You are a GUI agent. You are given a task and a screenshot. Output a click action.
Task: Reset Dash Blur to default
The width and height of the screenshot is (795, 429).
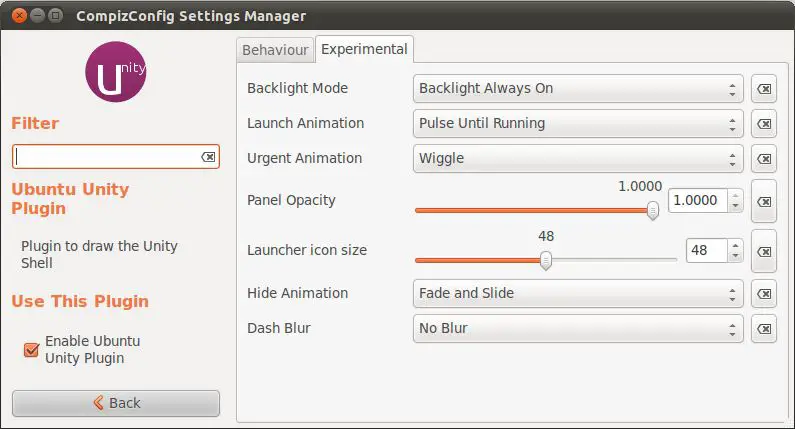763,329
